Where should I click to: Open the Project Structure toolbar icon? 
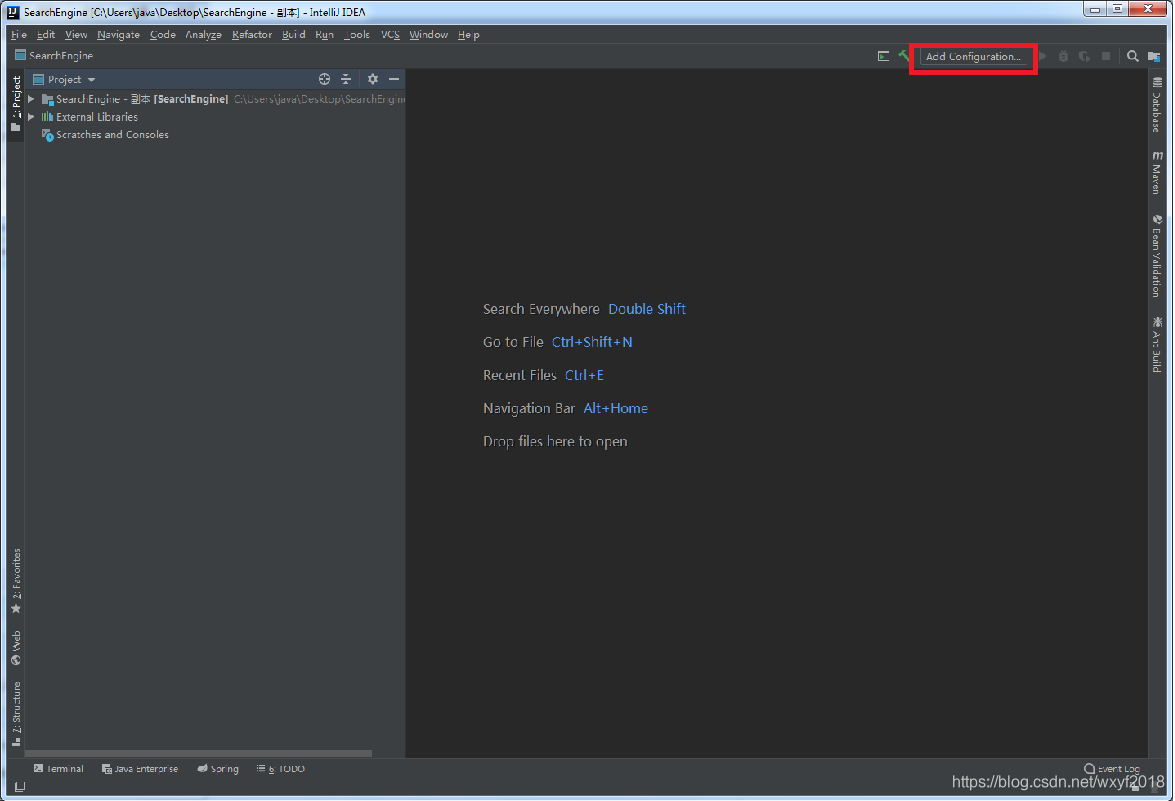[1154, 56]
